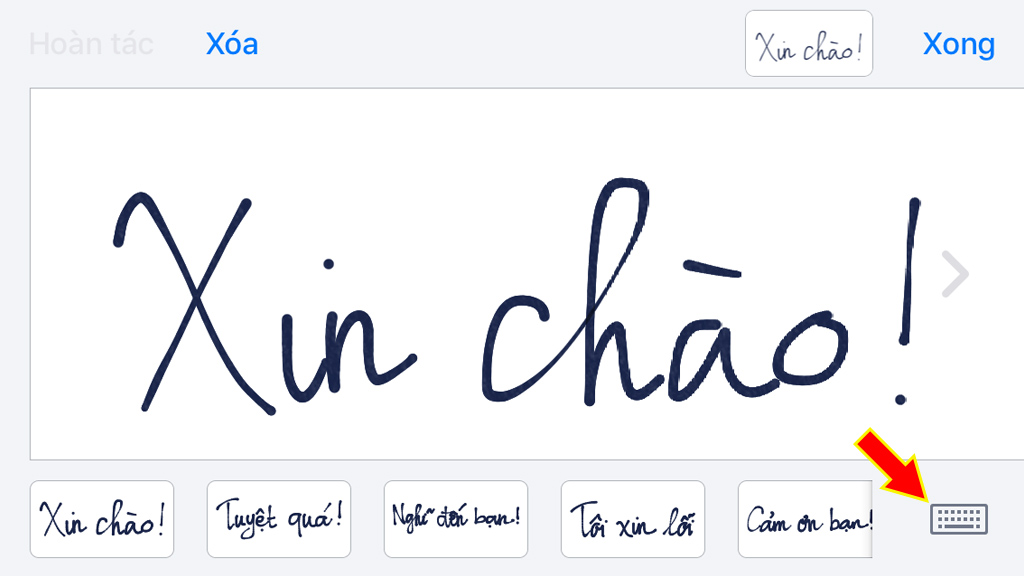The height and width of the screenshot is (576, 1024).
Task: Show the keyboard using the bottom-right icon
Action: point(959,519)
